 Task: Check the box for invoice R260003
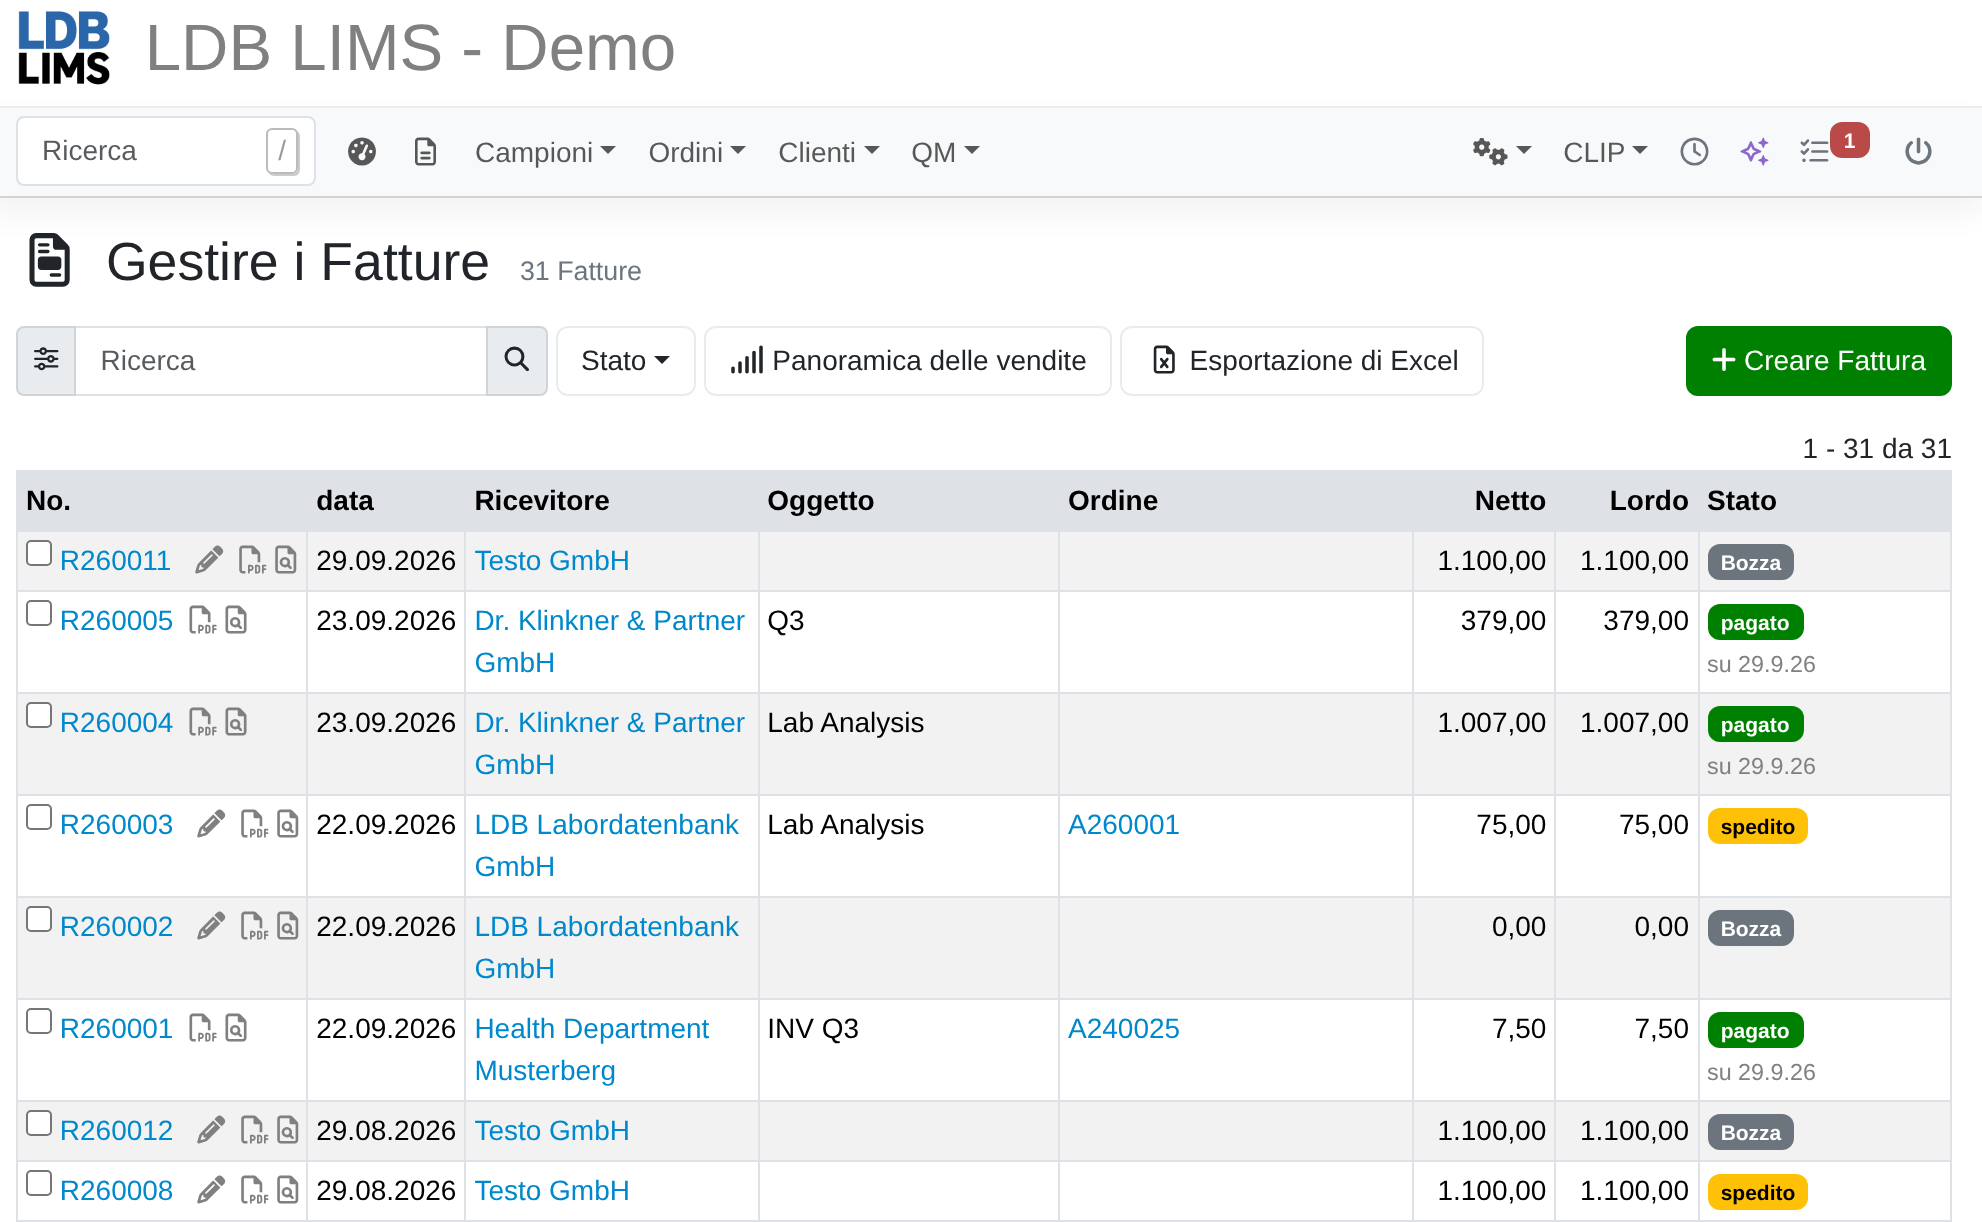coord(39,817)
